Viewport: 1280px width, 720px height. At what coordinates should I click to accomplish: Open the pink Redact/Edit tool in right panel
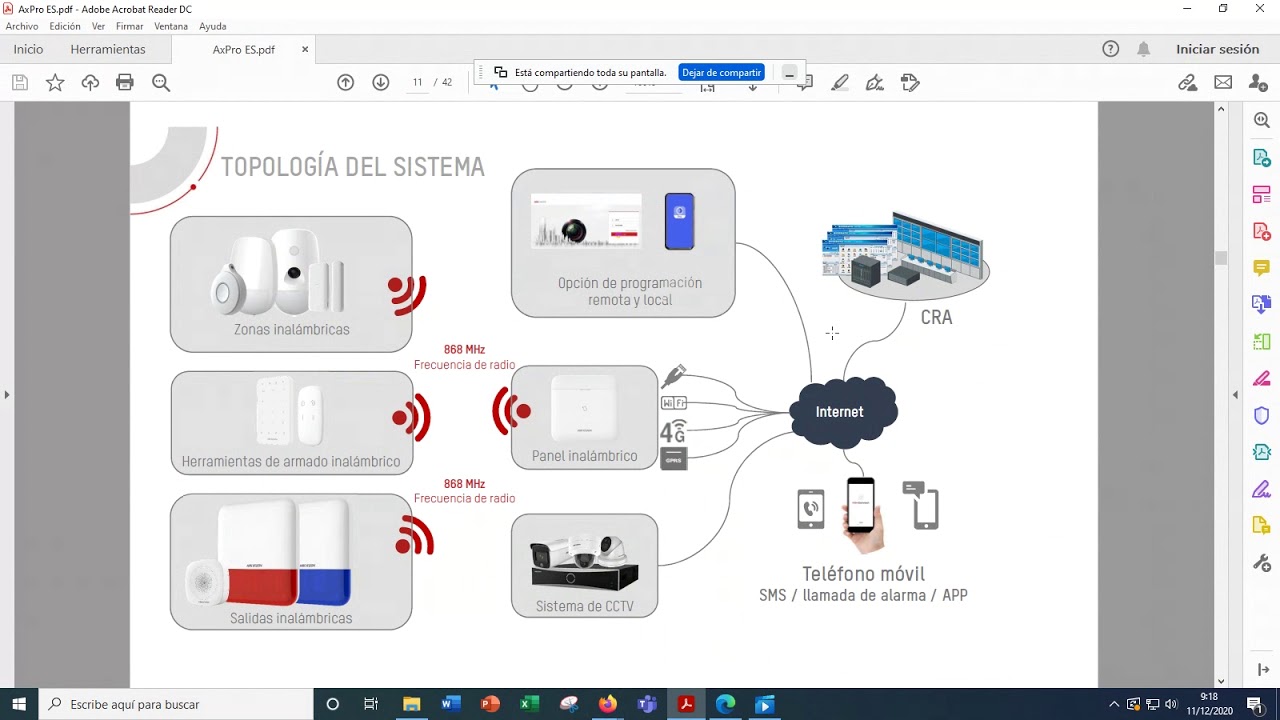tap(1262, 378)
